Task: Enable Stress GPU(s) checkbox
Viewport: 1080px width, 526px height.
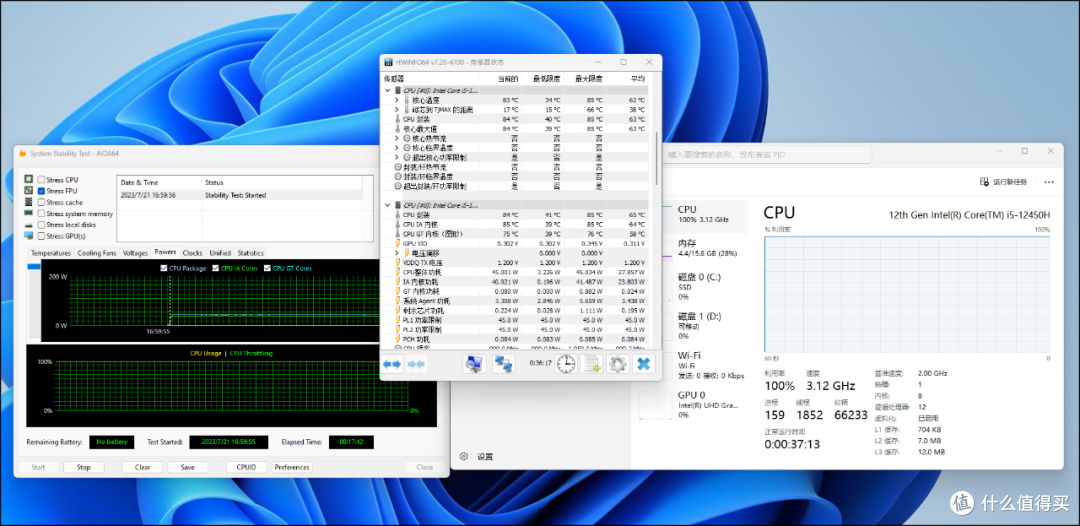Action: 41,236
